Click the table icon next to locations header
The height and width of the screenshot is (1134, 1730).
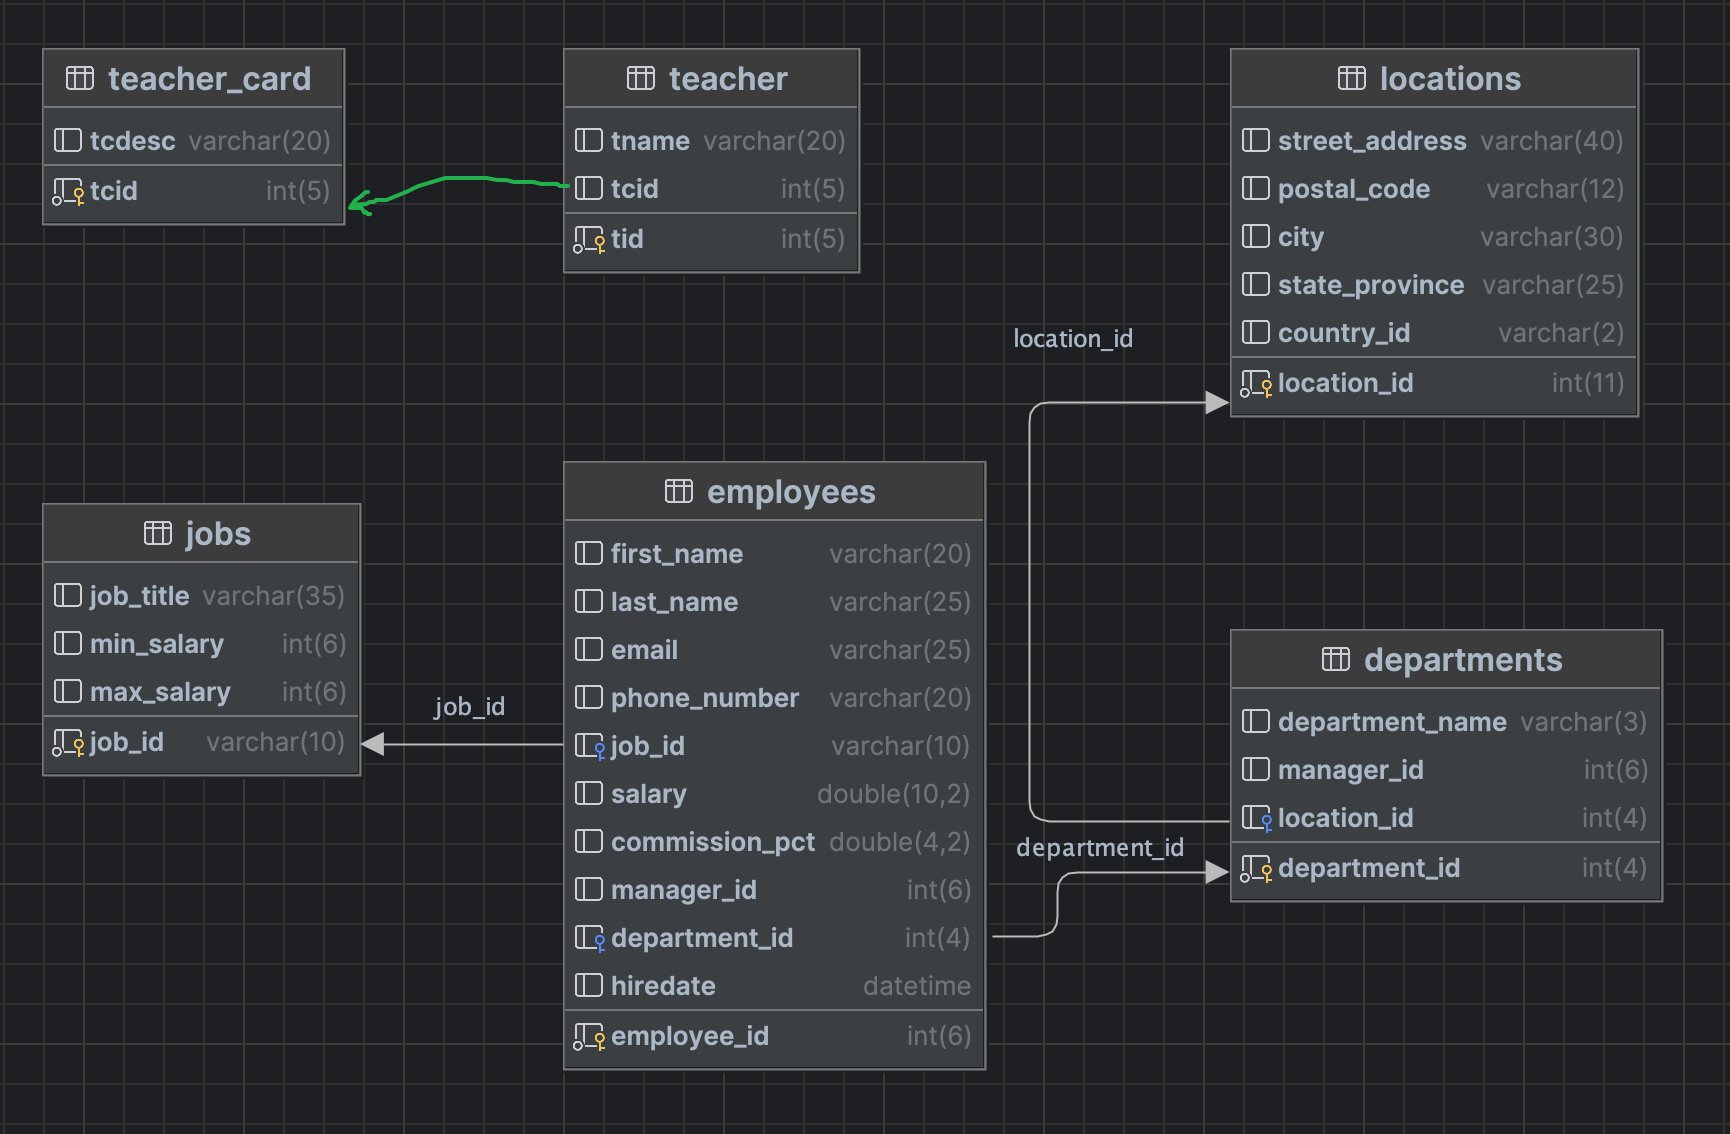point(1351,78)
